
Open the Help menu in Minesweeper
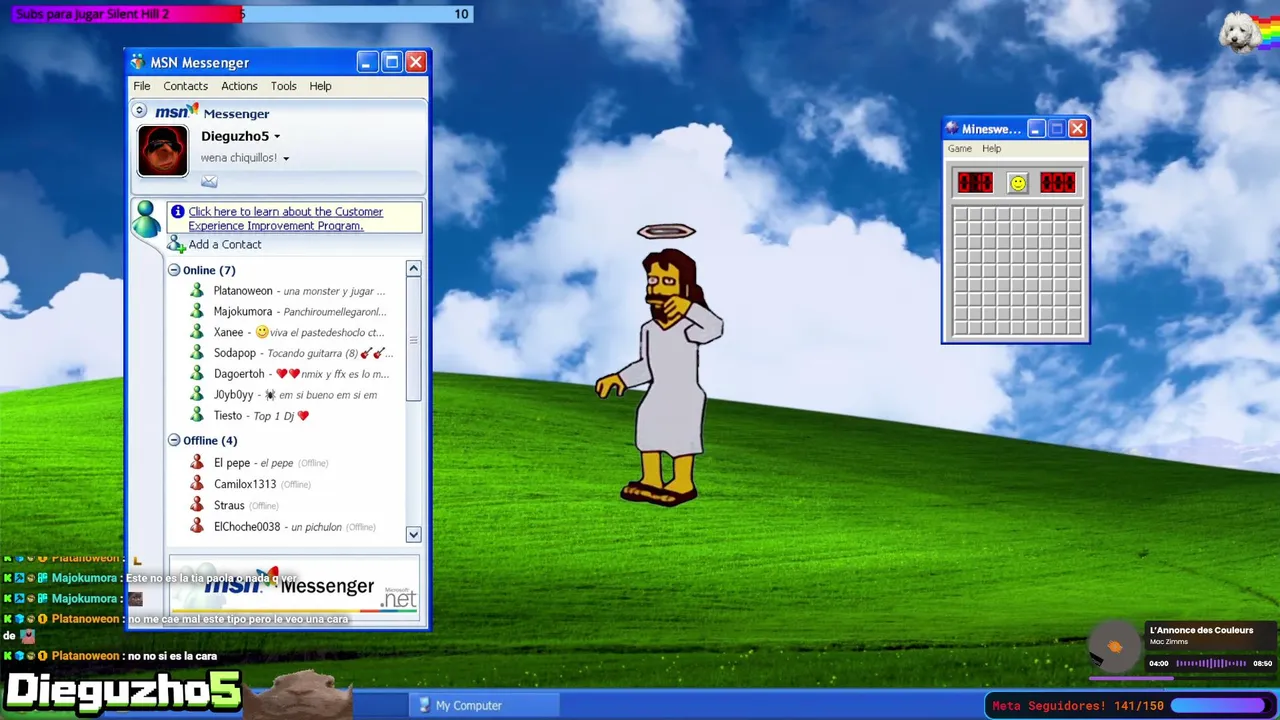tap(991, 148)
